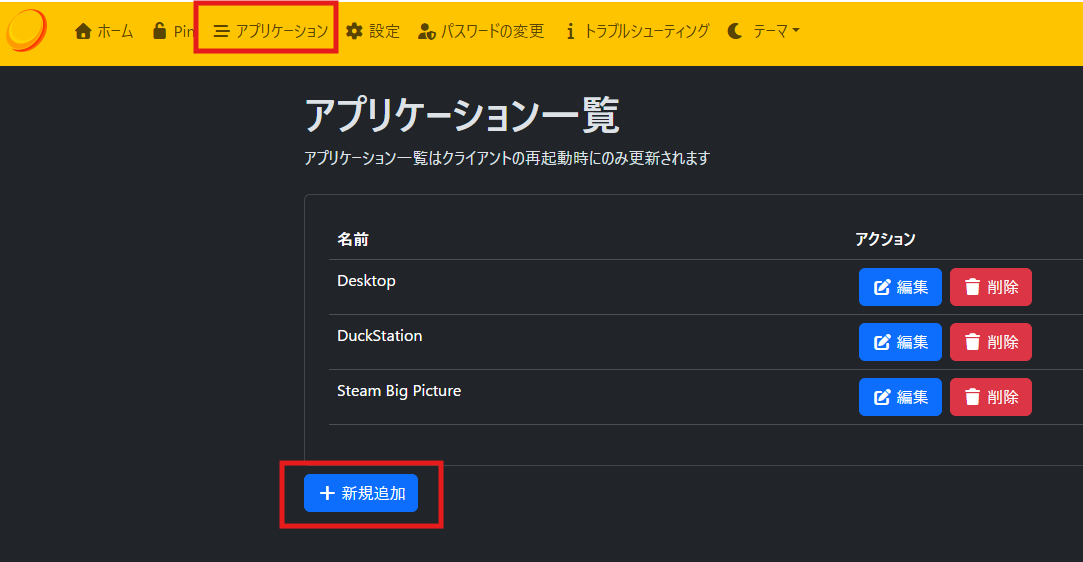The width and height of the screenshot is (1083, 562).
Task: Open トラブルシューティング troubleshooting page
Action: pos(637,31)
